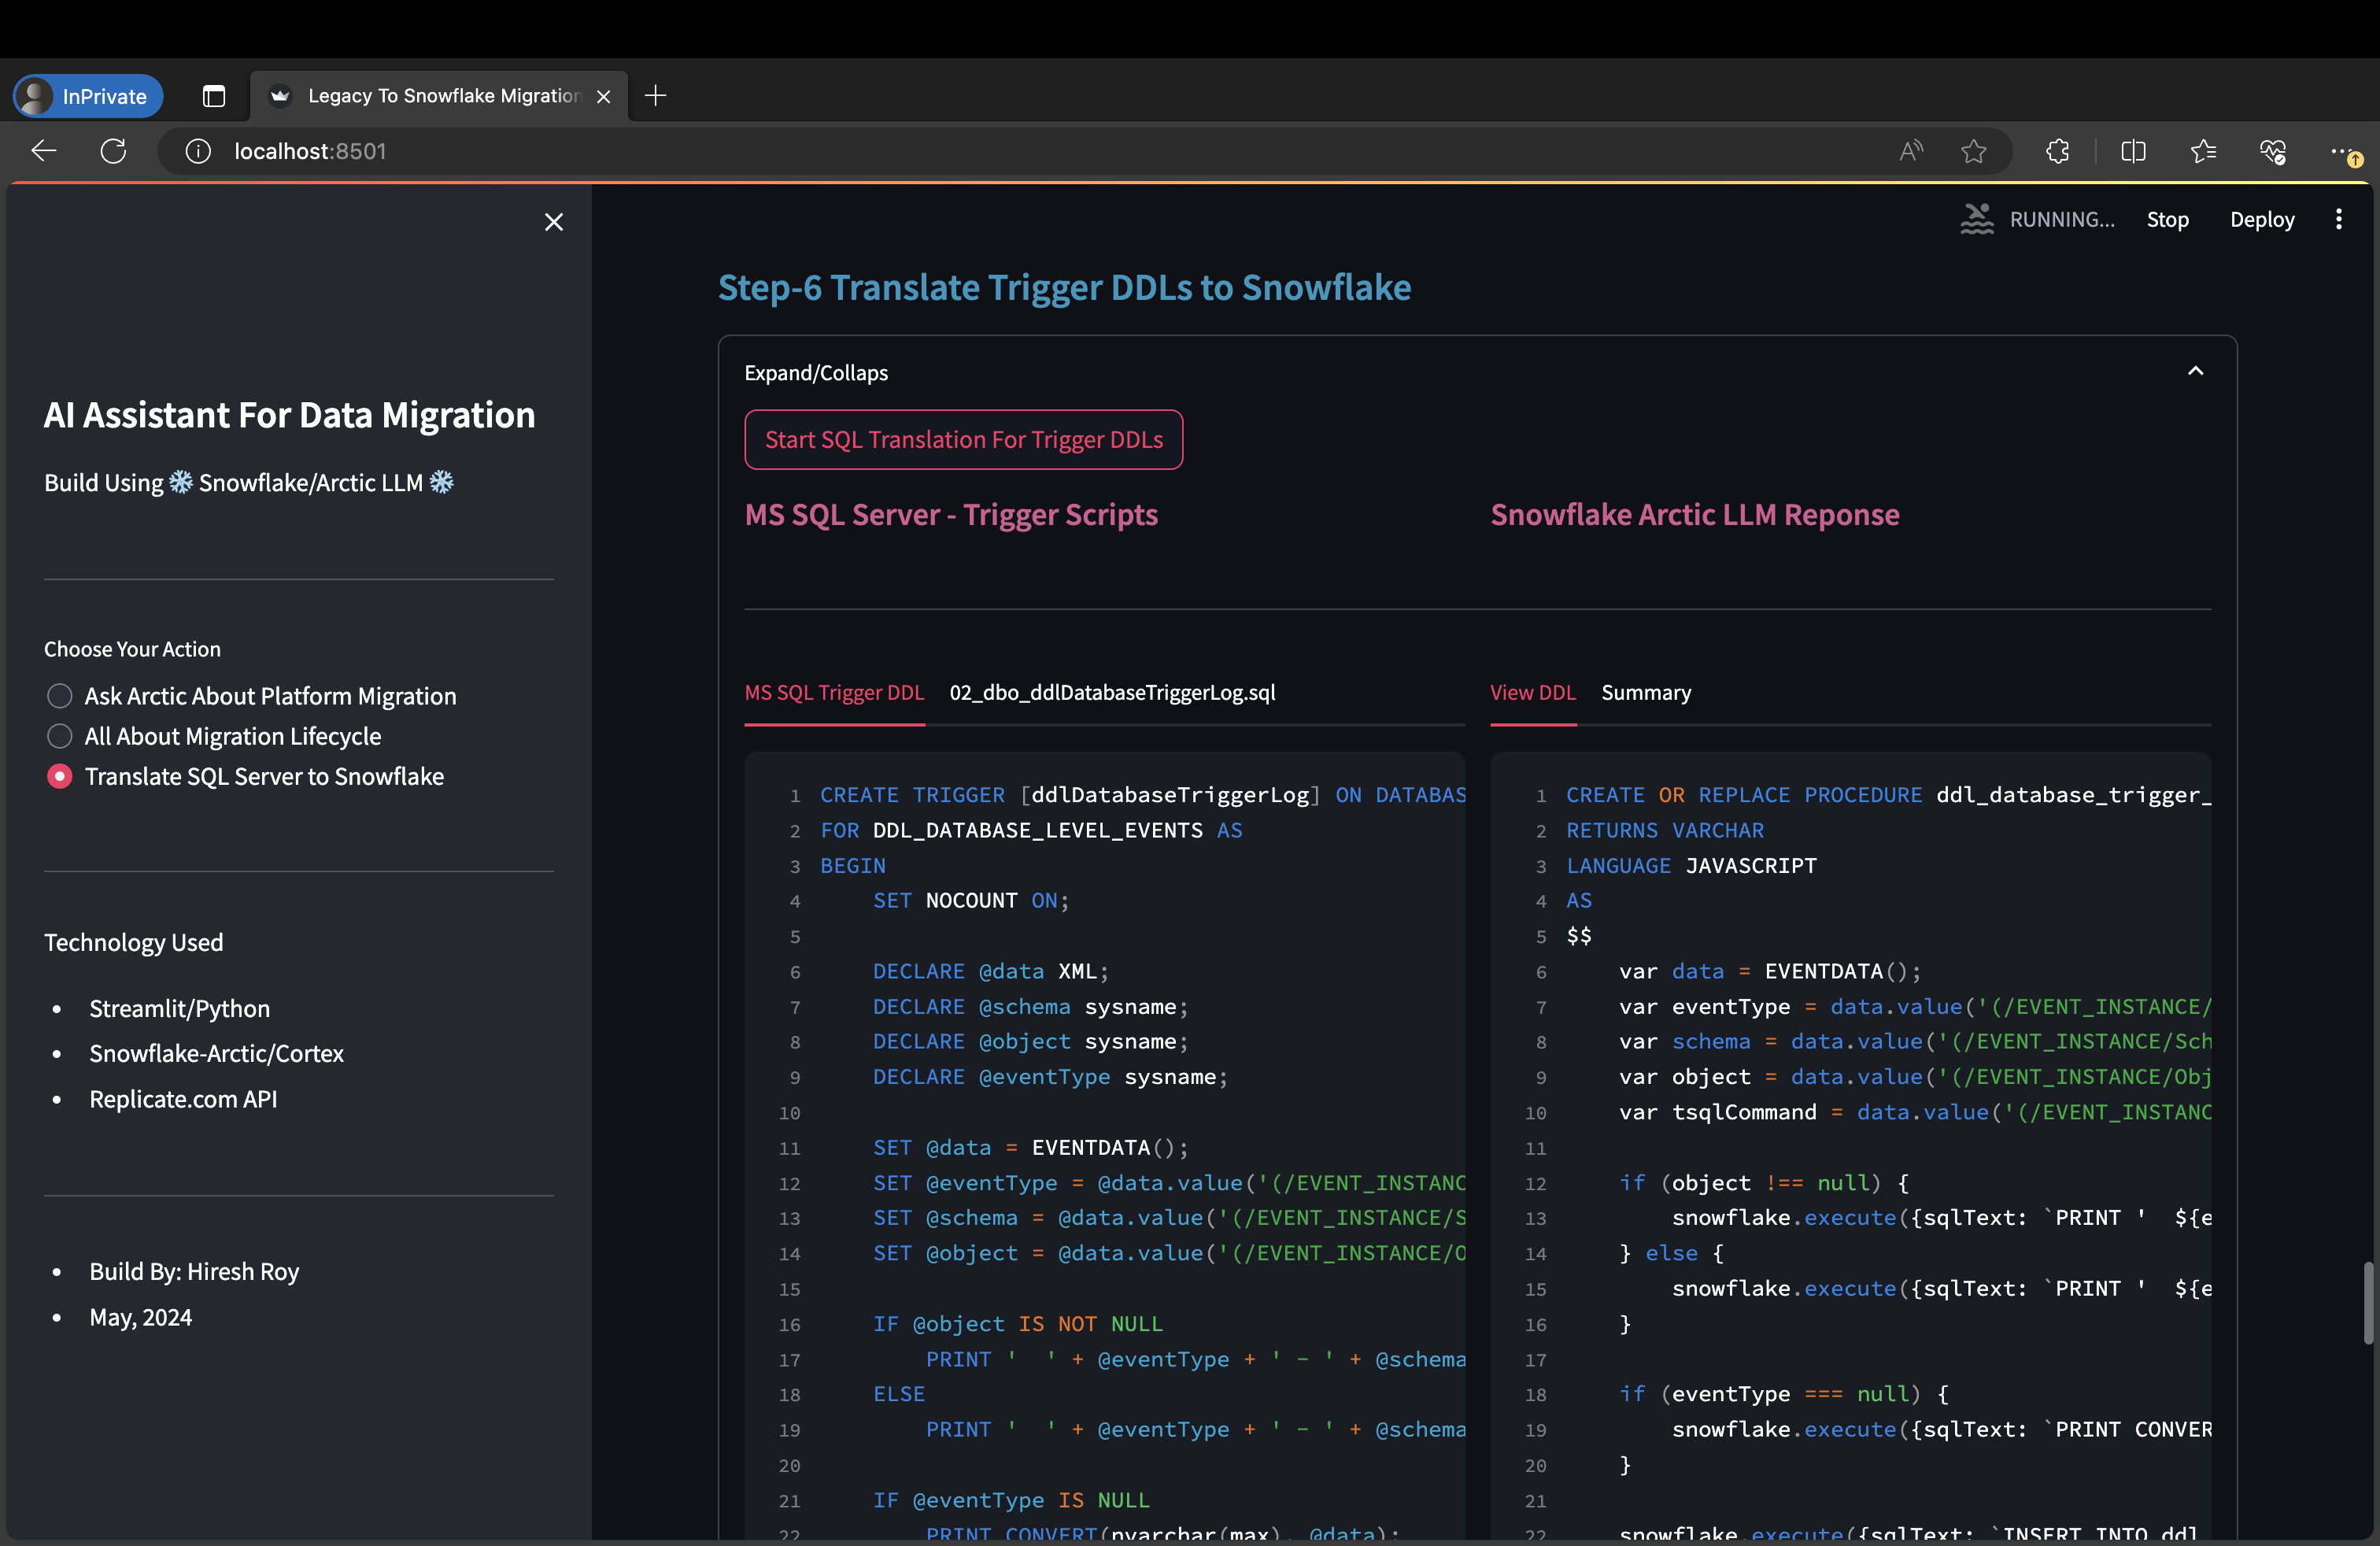Toggle split screen view icon

(2133, 151)
